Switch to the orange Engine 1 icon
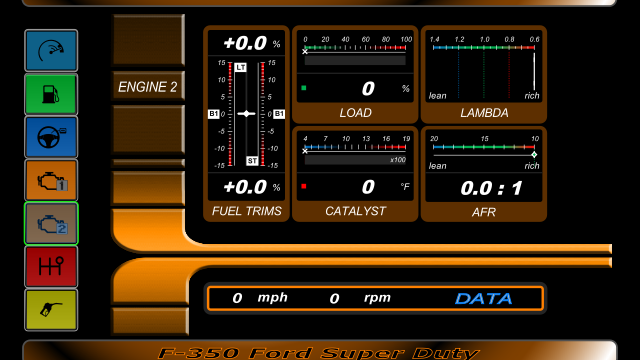Screen dimensions: 640x360 pos(51,180)
